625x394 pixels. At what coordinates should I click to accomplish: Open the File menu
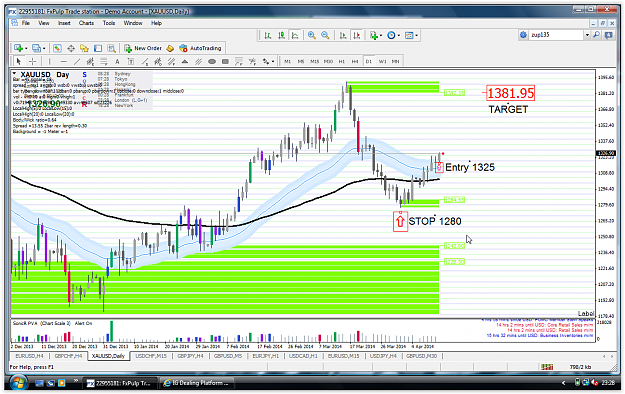(26, 23)
